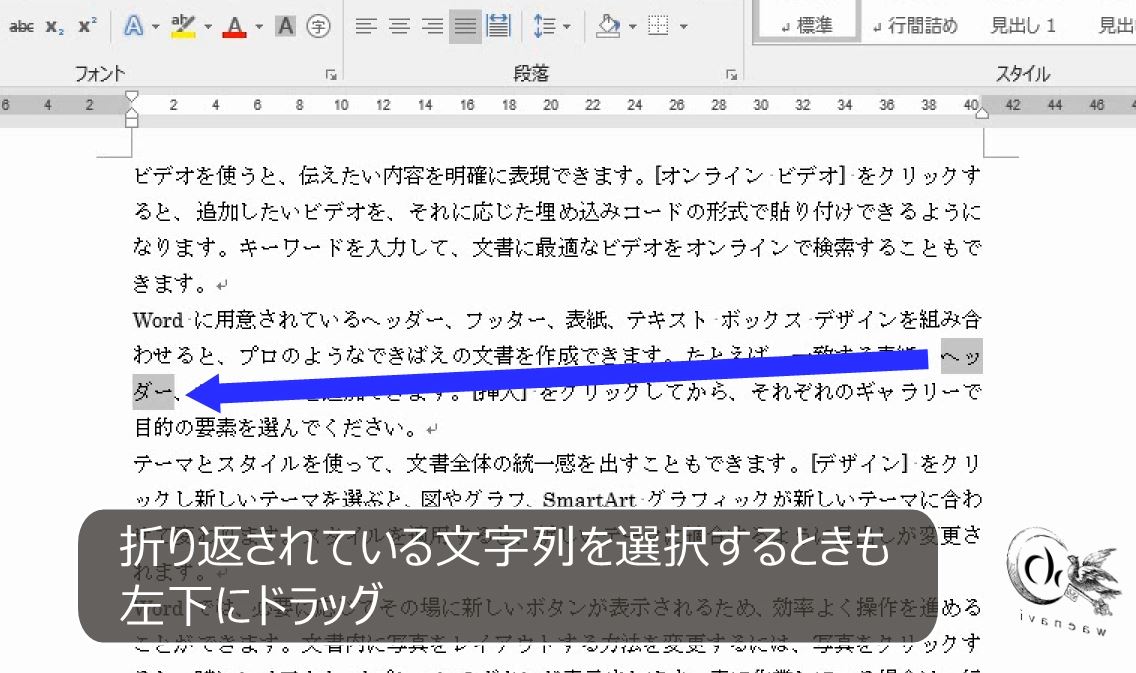Click the first line indent marker on ruler

pos(131,96)
